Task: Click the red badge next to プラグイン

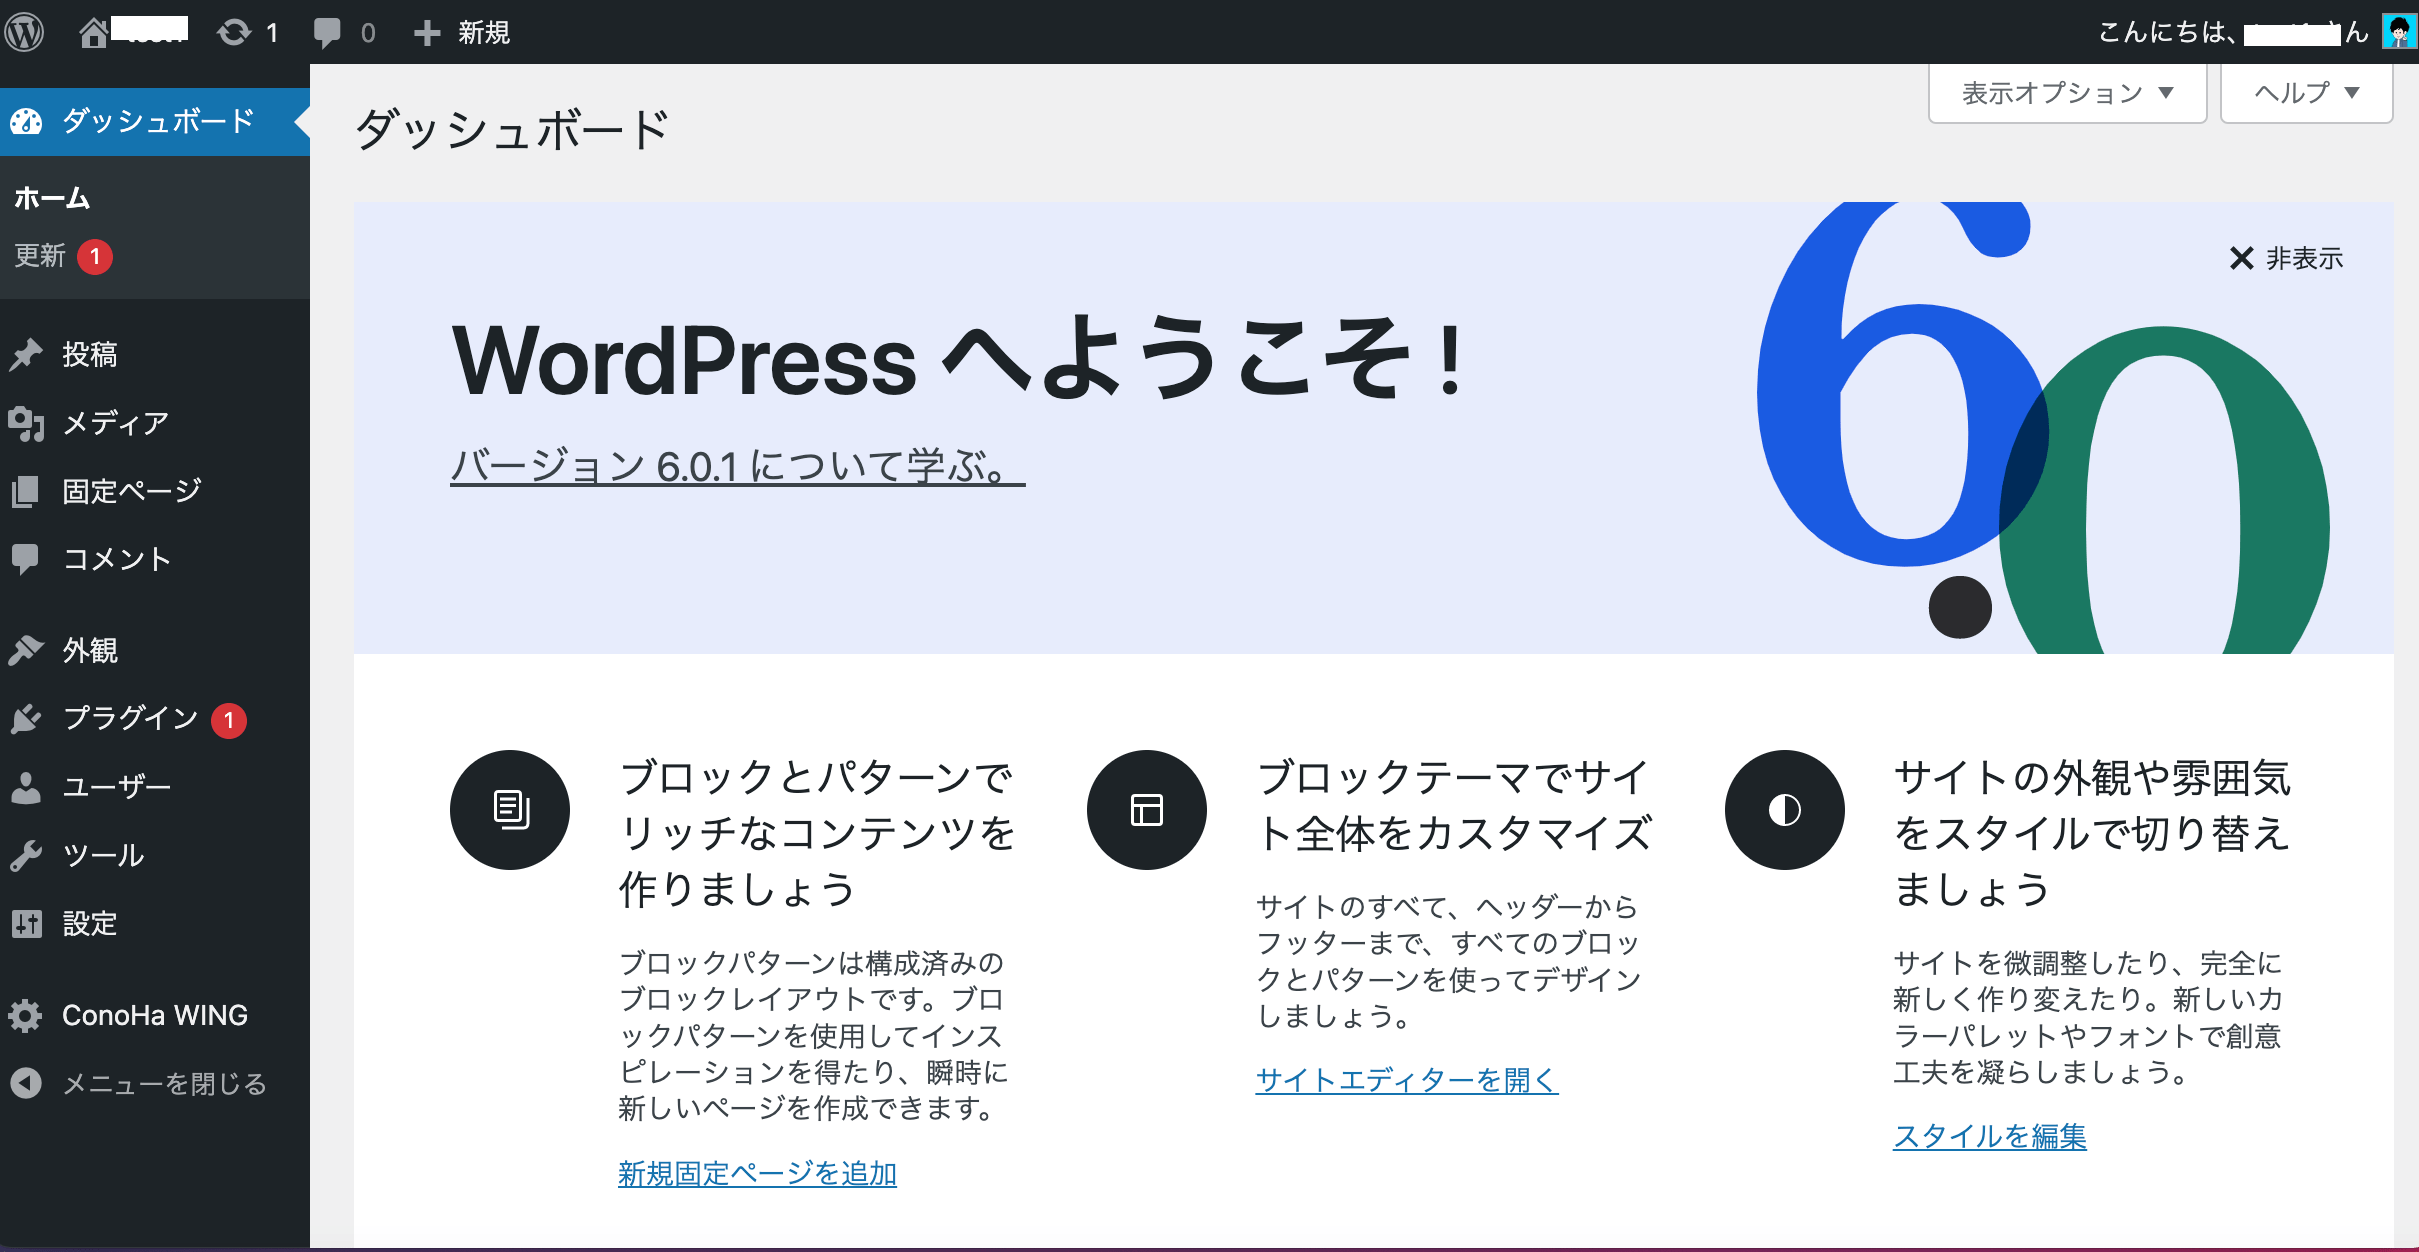Action: point(229,720)
